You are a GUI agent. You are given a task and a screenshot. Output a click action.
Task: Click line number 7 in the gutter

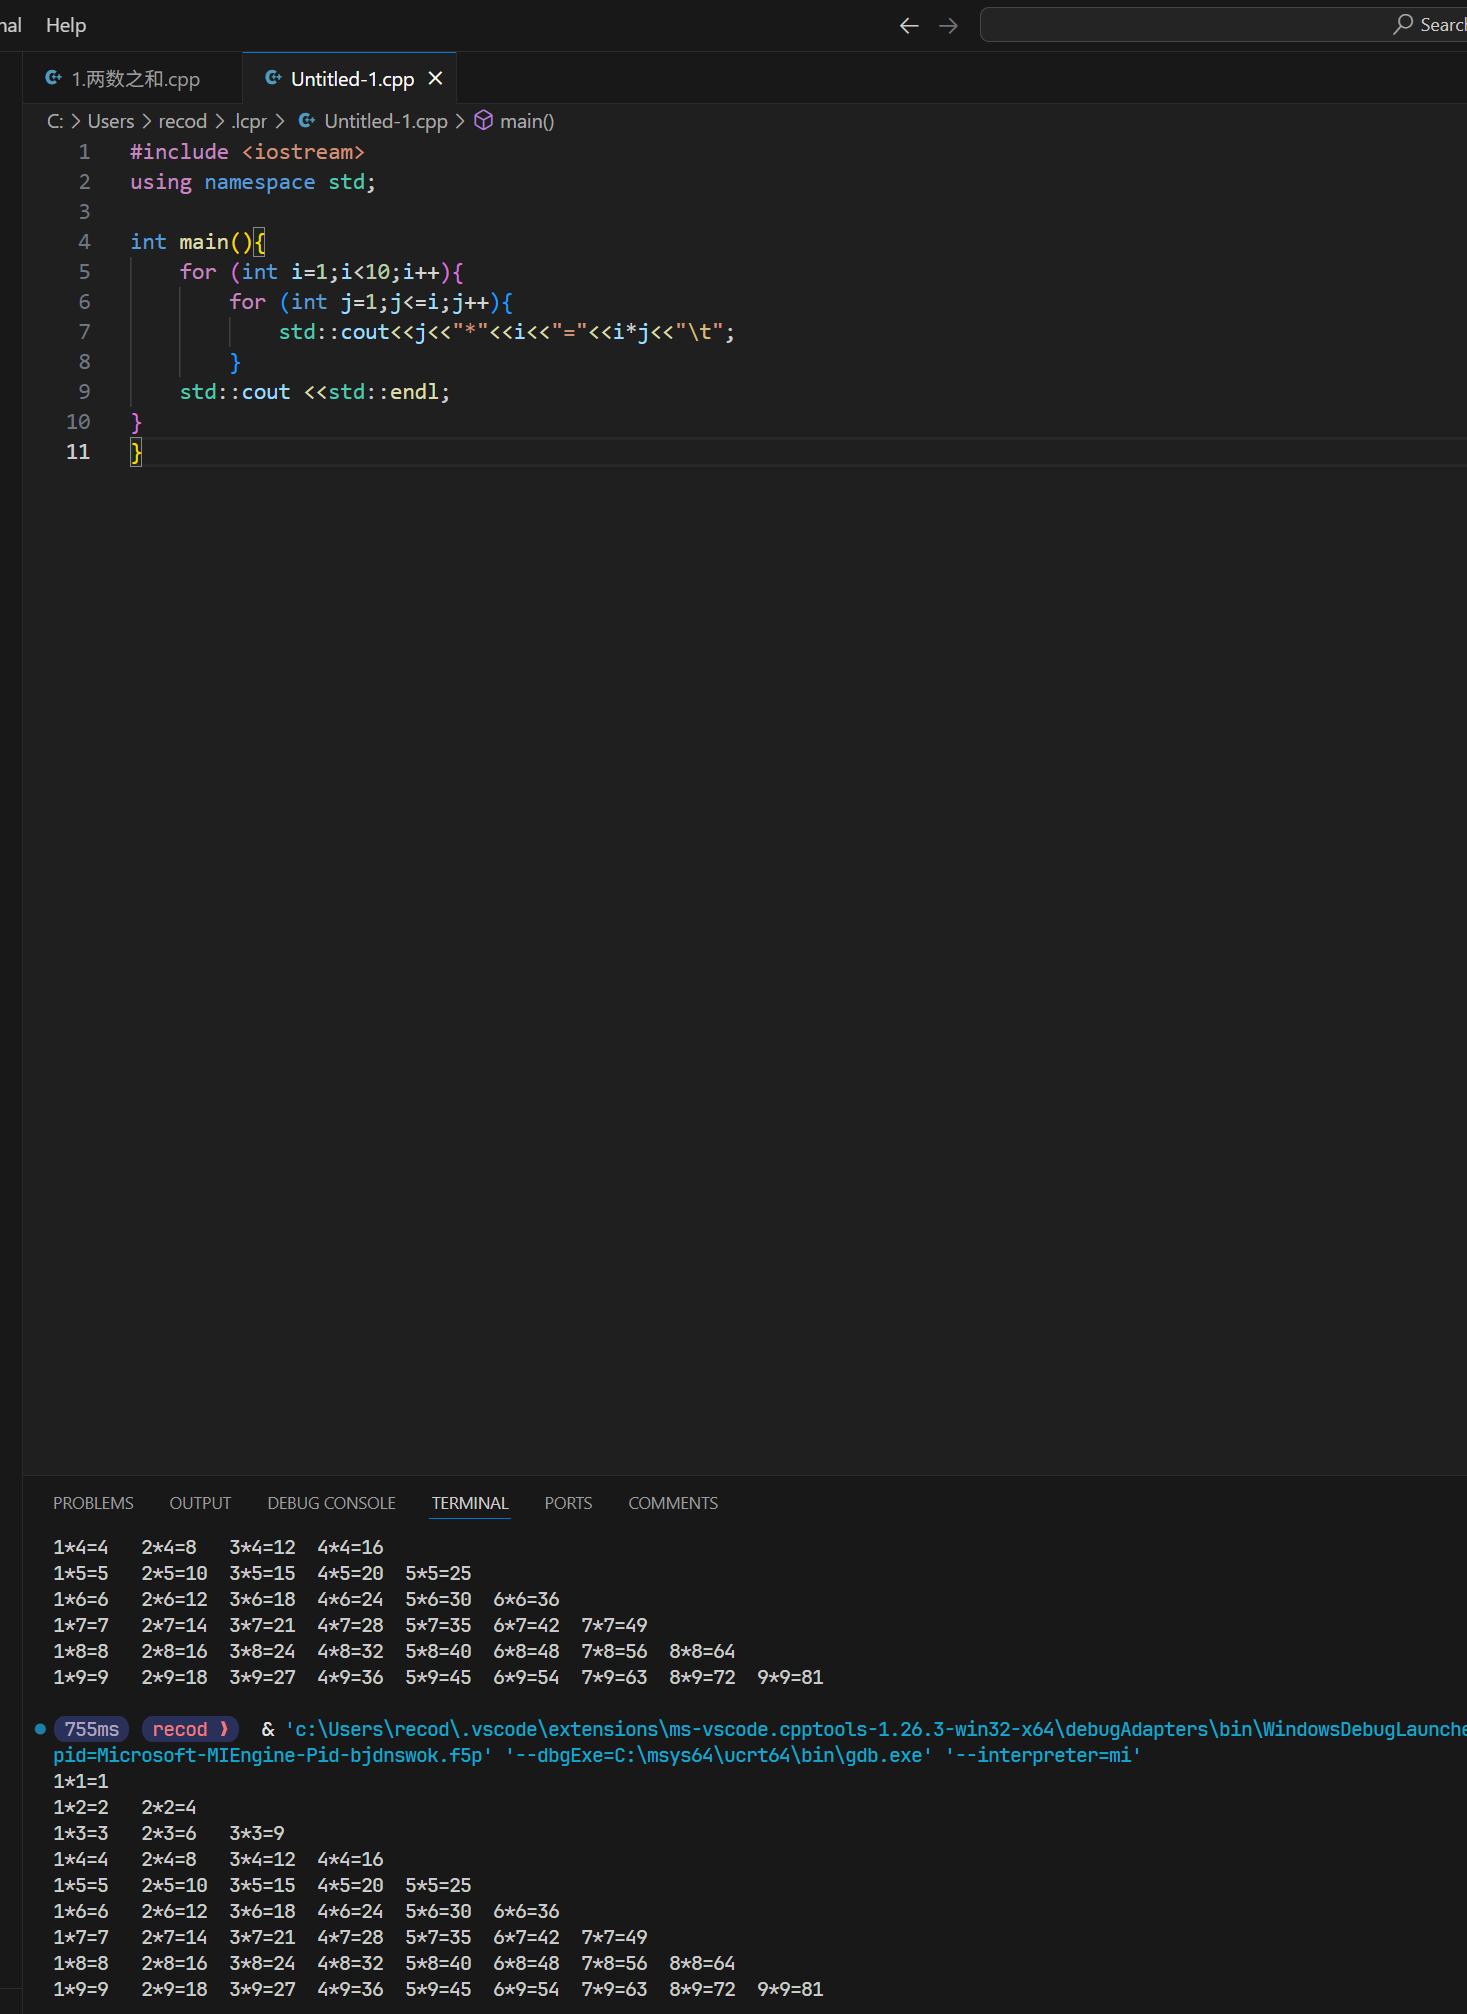(x=84, y=332)
